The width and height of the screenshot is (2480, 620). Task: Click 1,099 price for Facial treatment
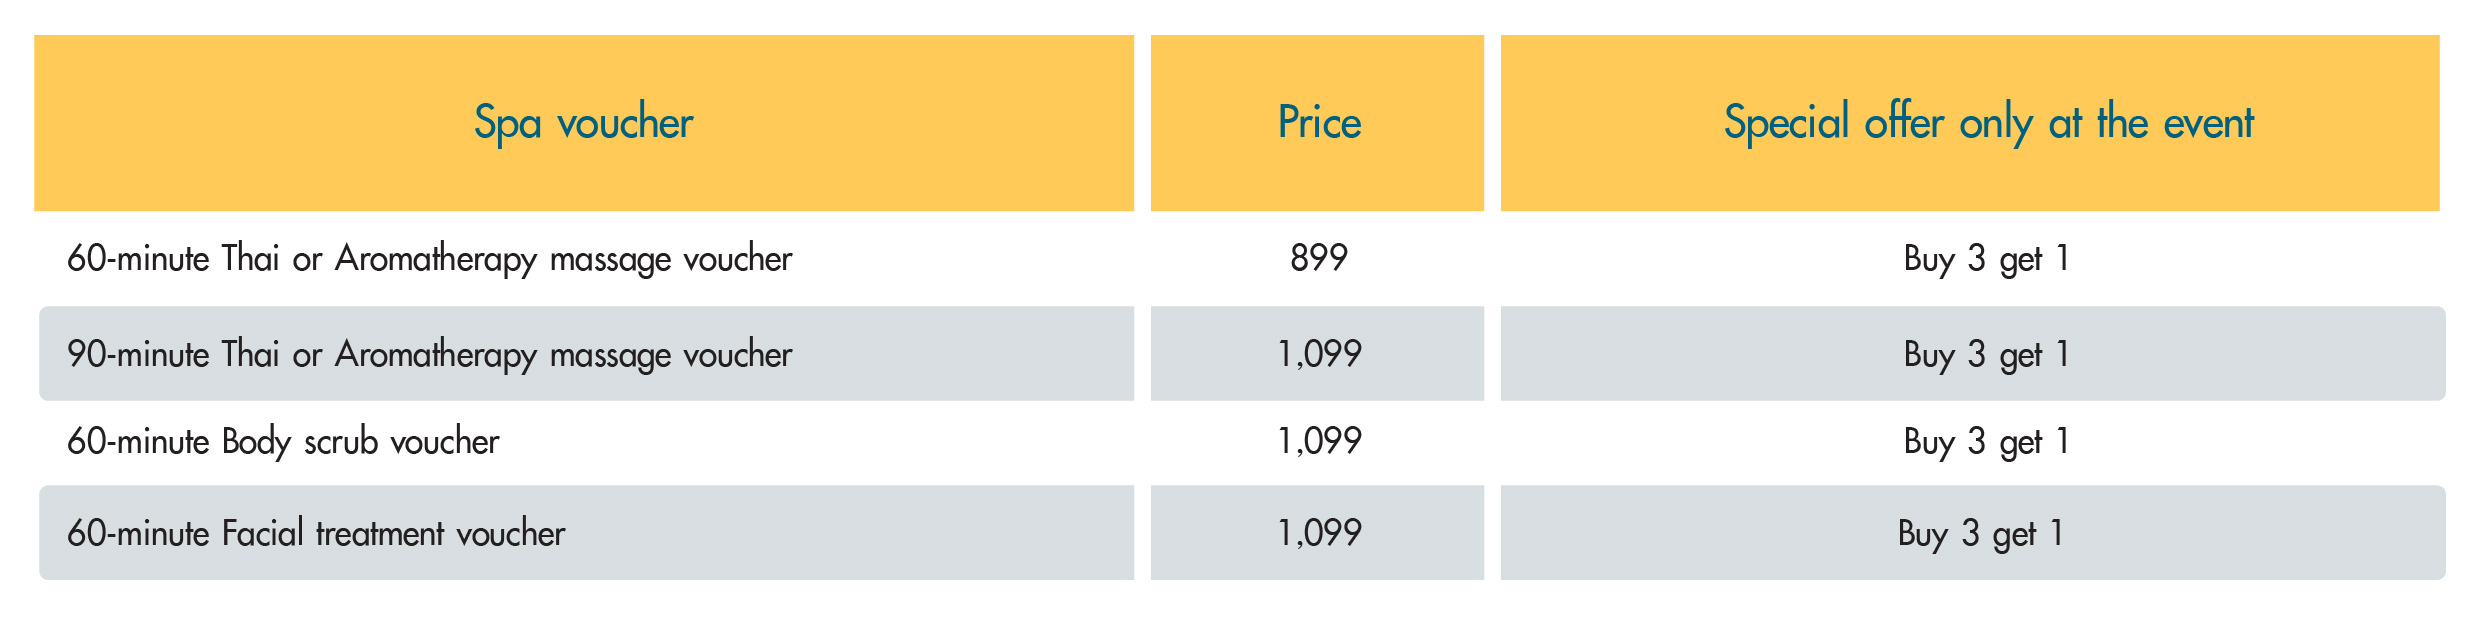1318,534
